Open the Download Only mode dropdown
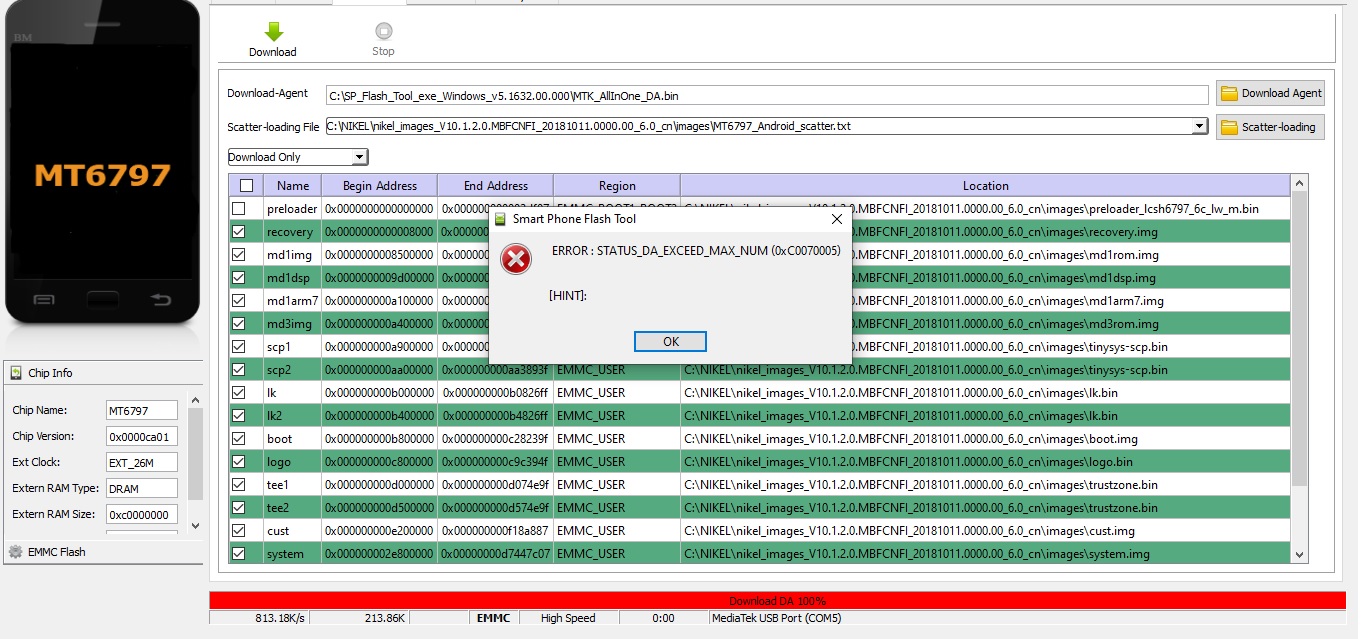Image resolution: width=1366 pixels, height=639 pixels. click(x=359, y=157)
